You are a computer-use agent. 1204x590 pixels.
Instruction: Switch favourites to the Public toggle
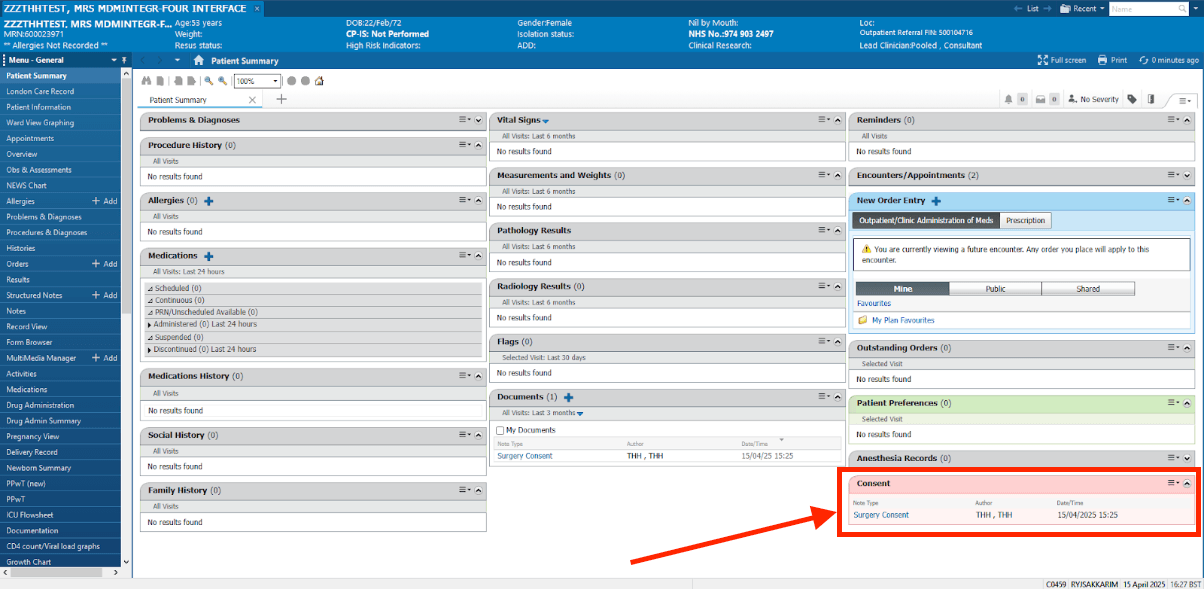[x=995, y=289]
